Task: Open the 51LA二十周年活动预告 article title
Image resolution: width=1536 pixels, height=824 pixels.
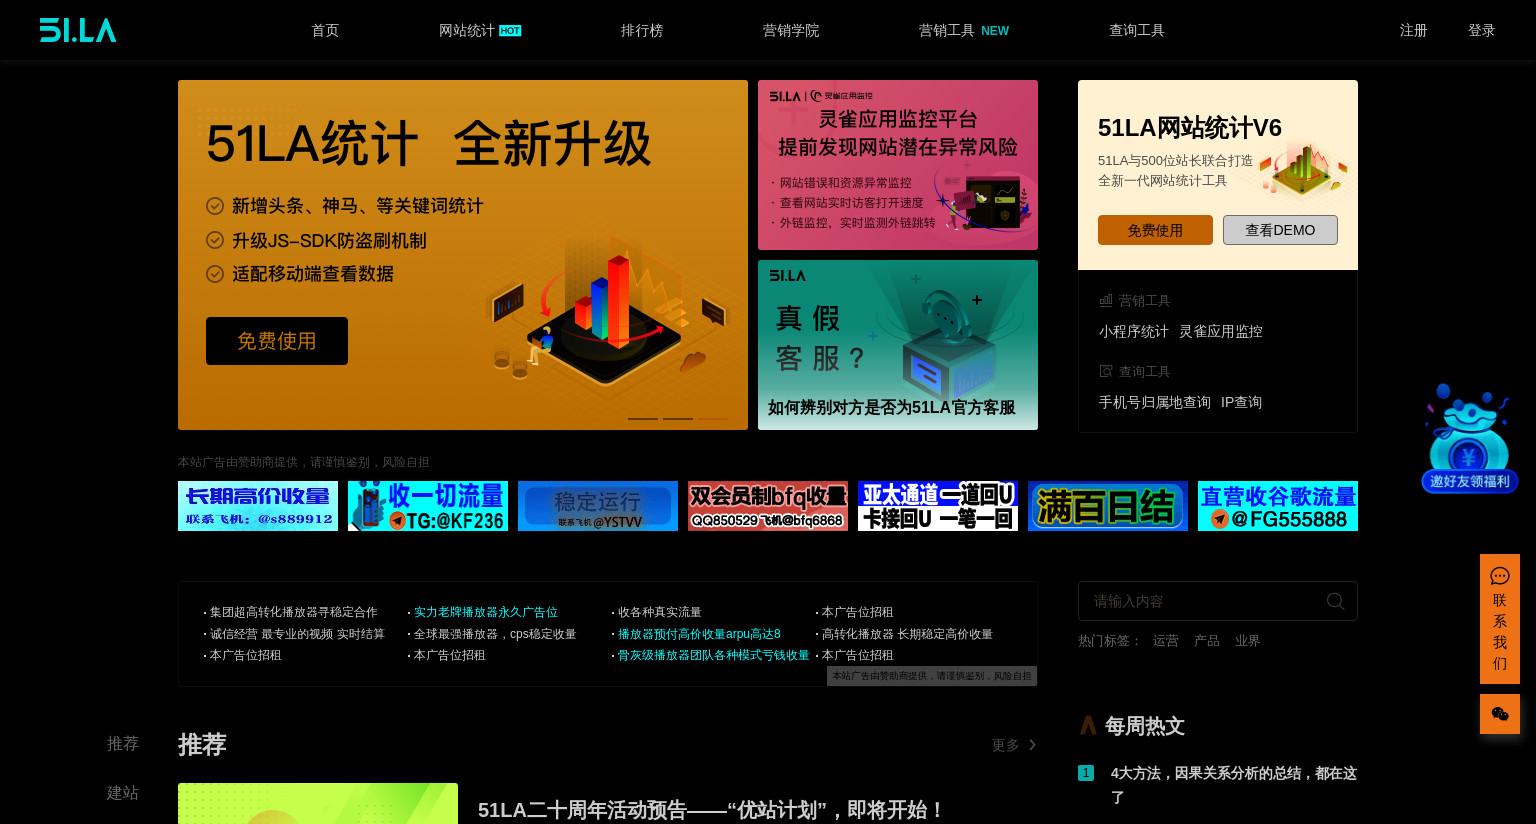Action: (x=711, y=809)
